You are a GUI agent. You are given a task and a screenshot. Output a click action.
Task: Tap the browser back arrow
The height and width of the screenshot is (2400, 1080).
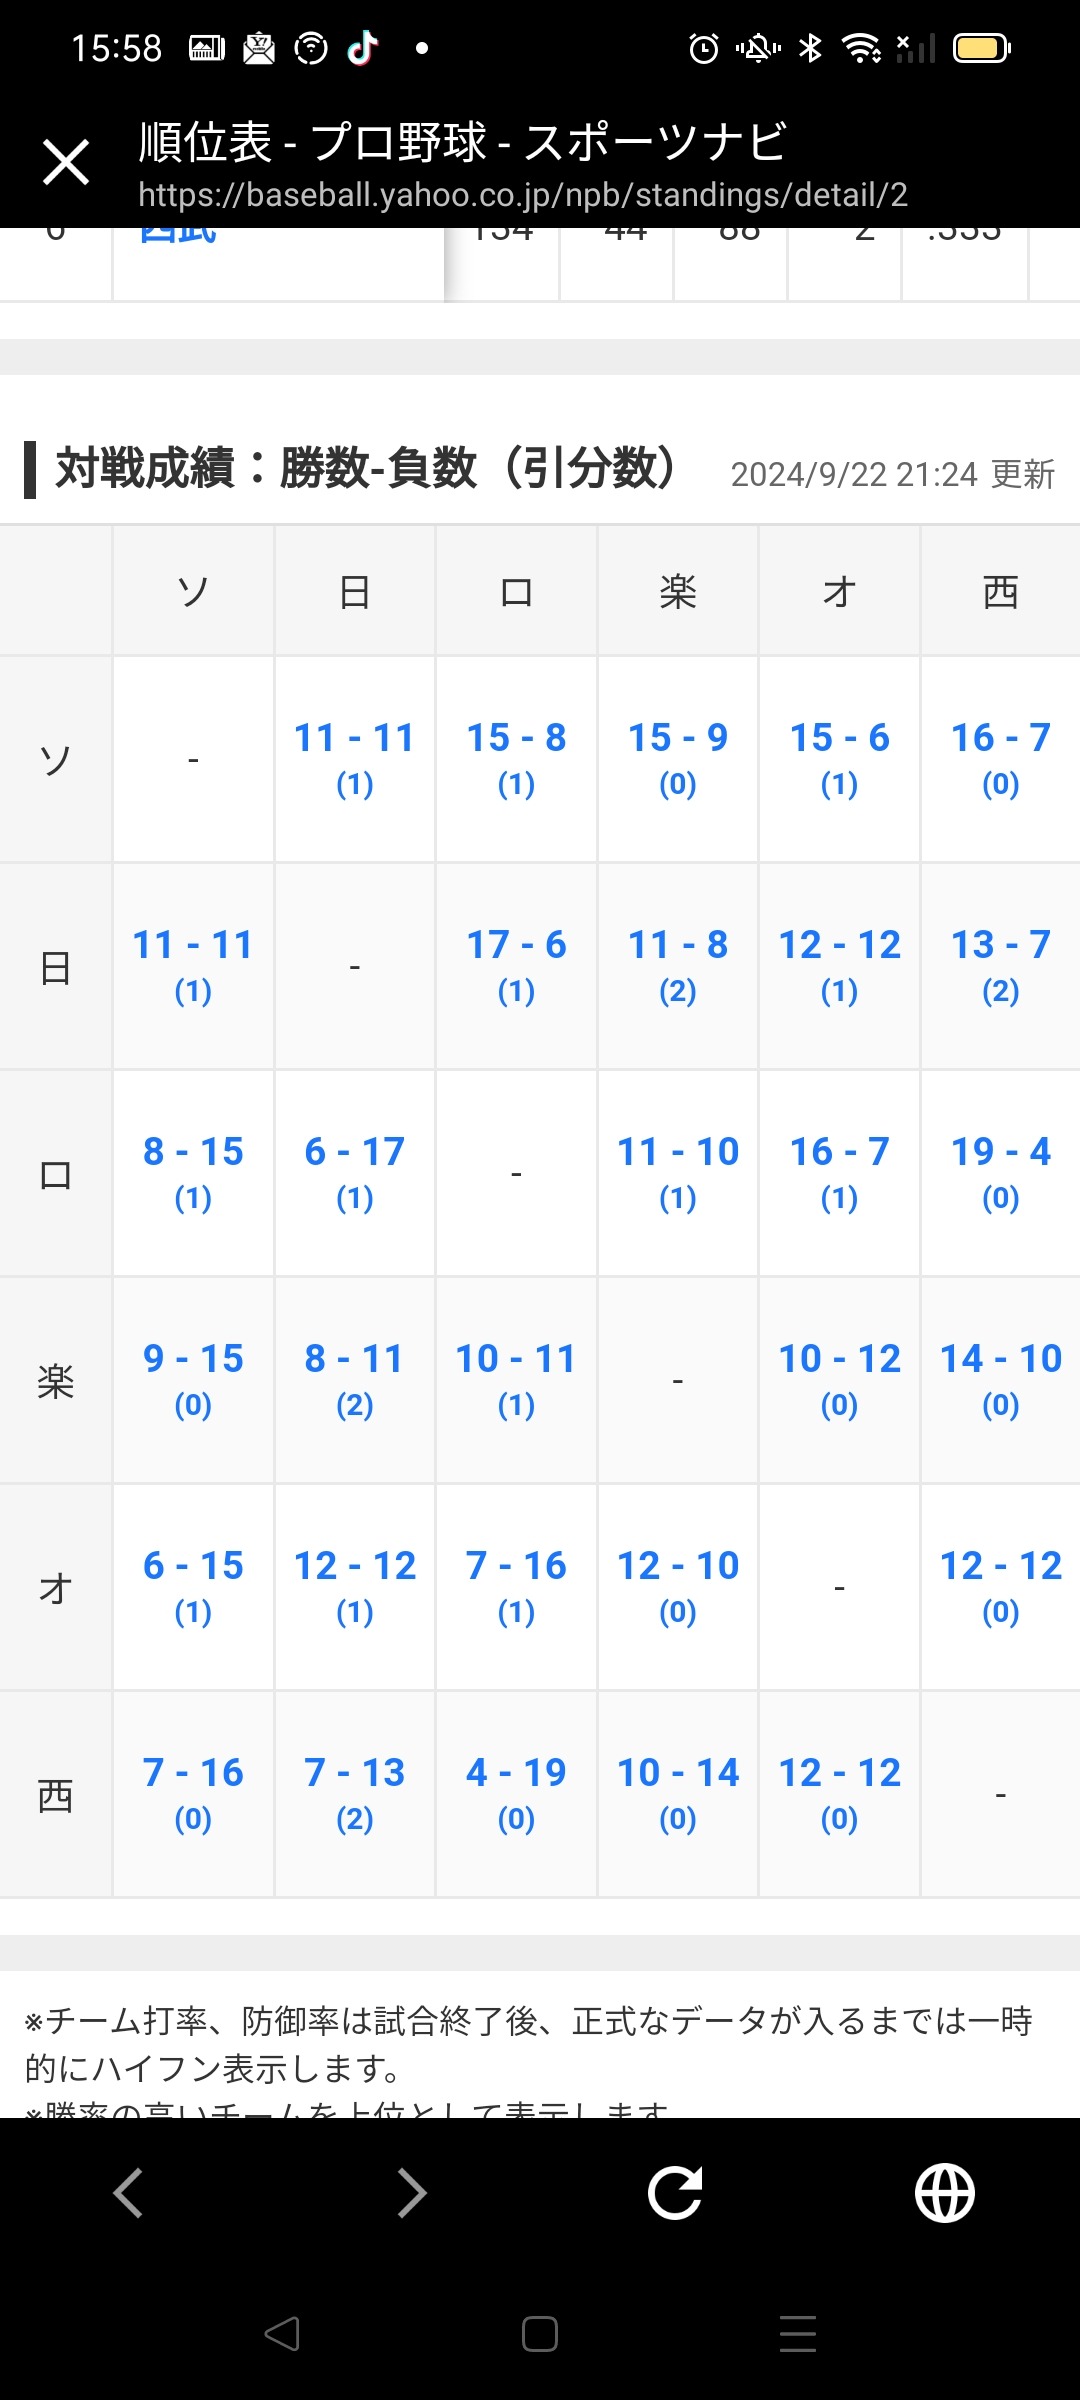click(x=128, y=2193)
